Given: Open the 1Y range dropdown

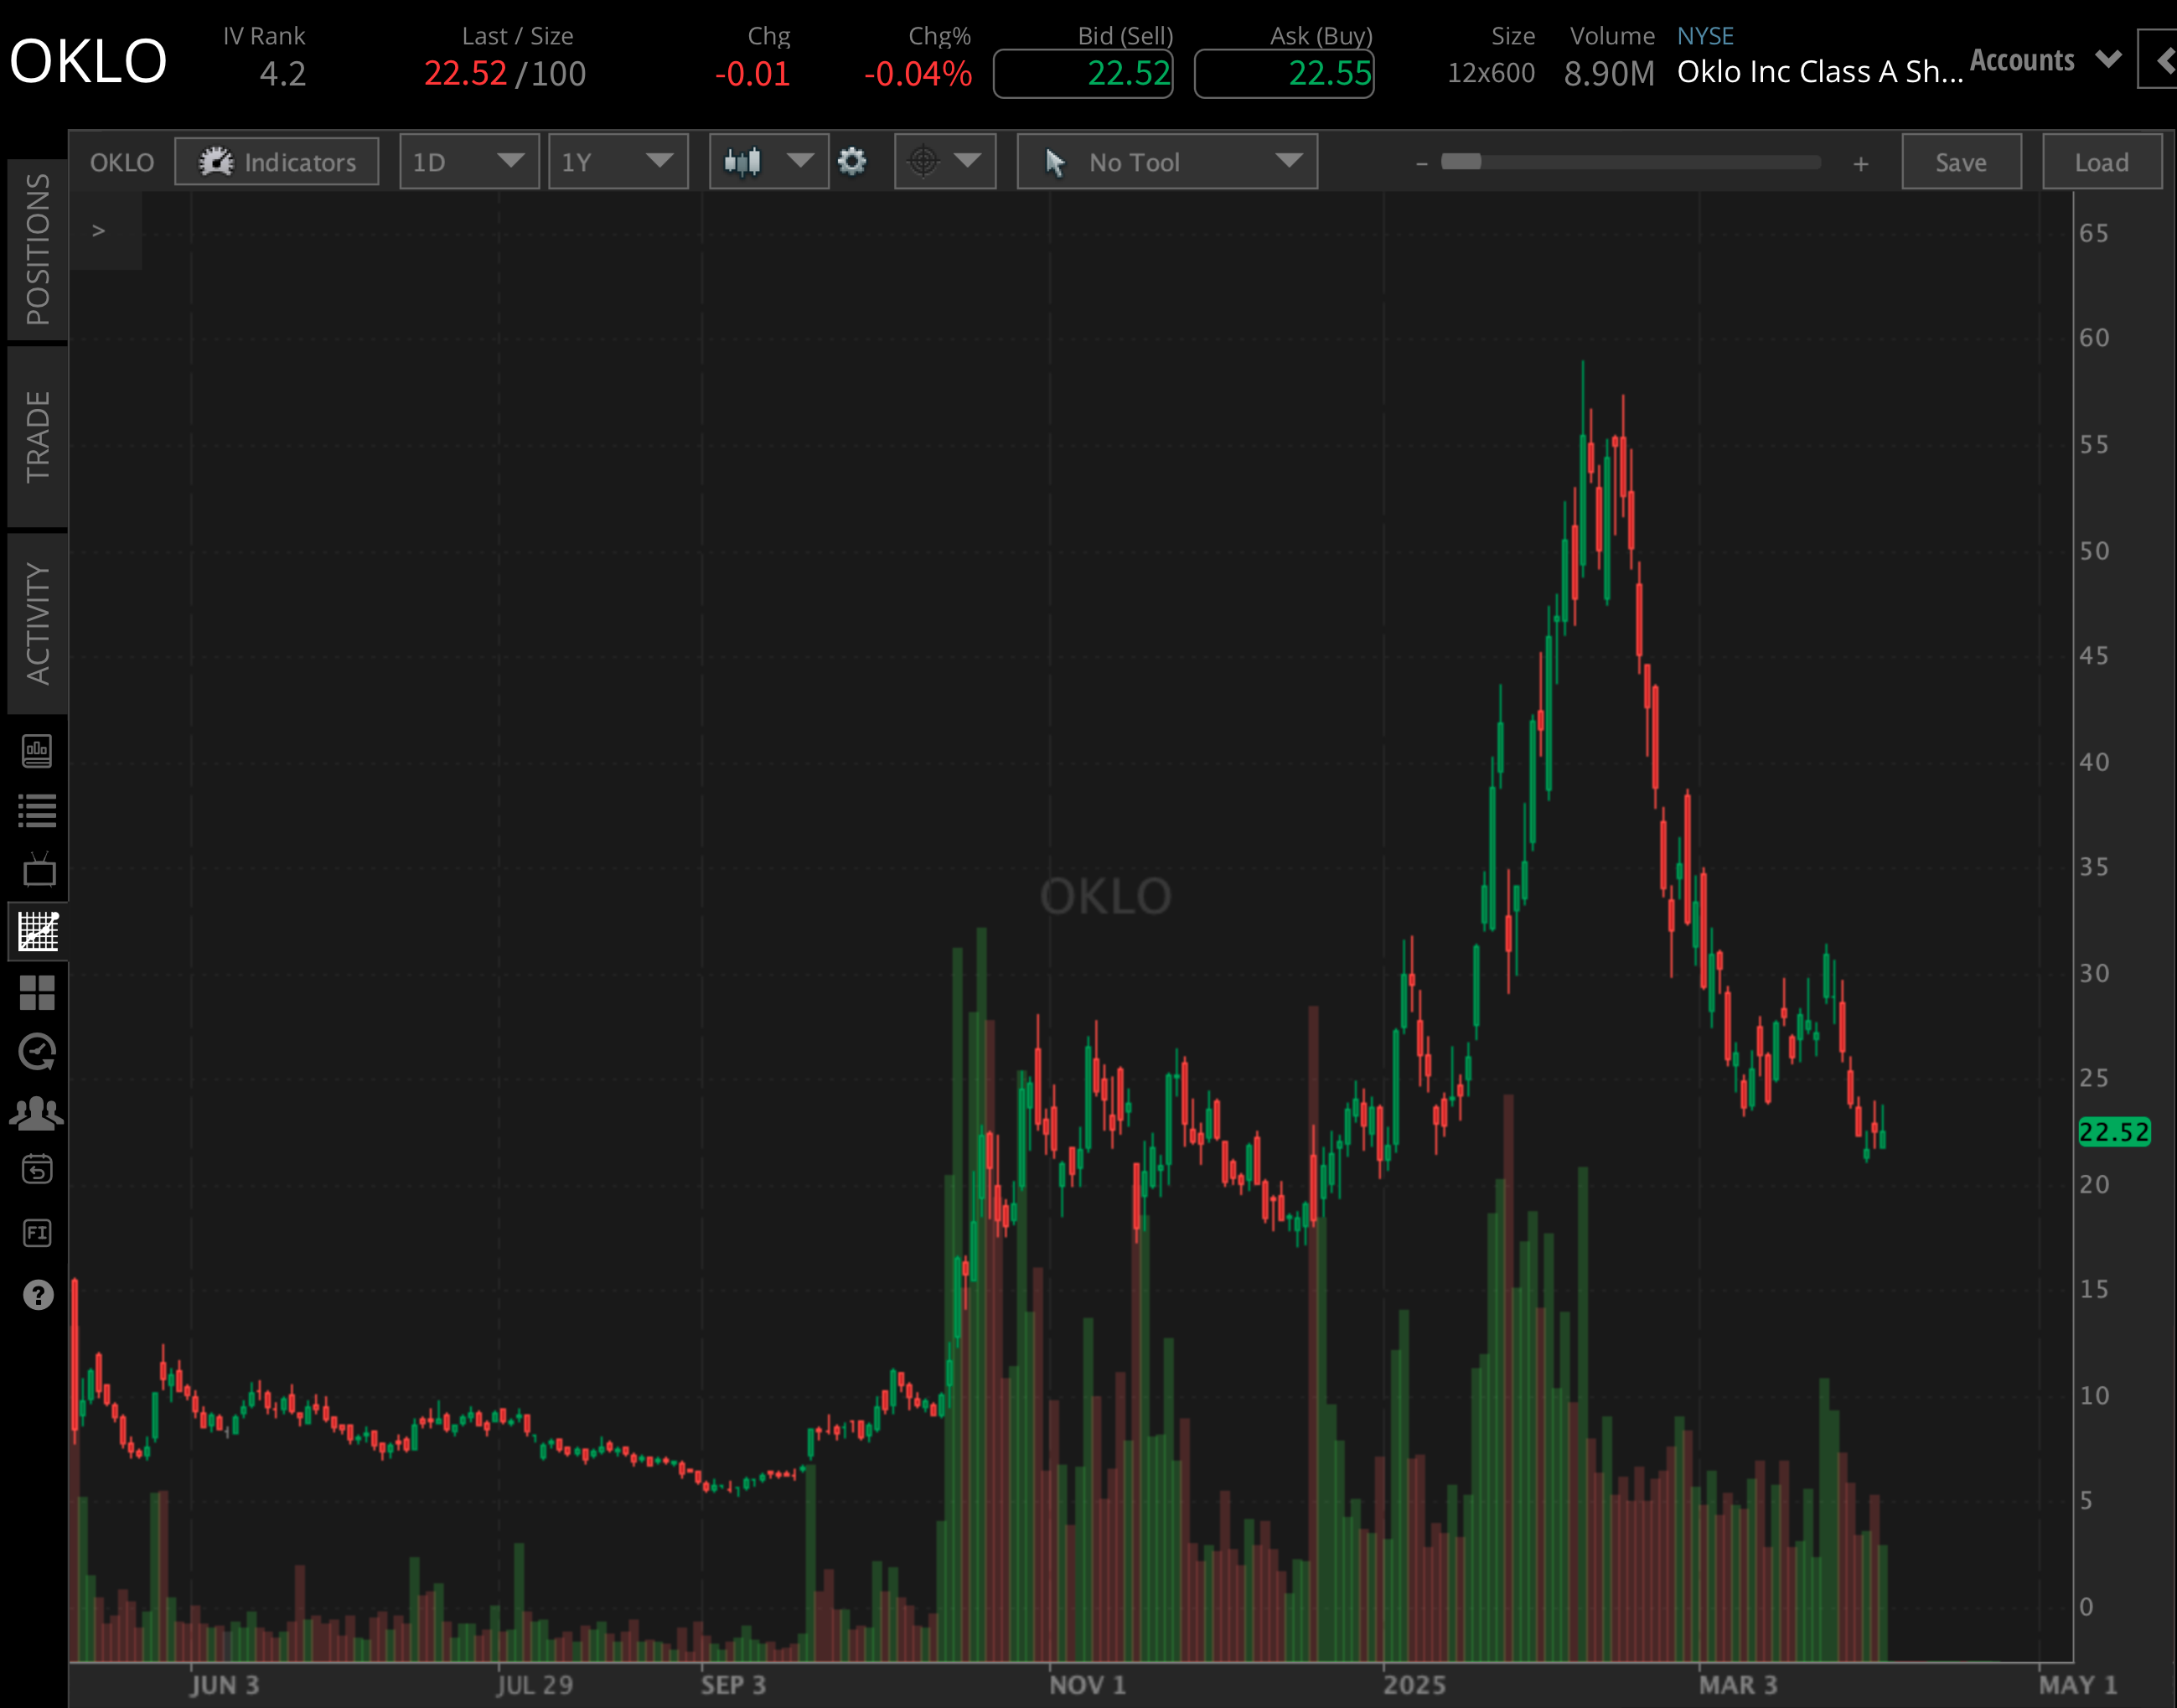Looking at the screenshot, I should pyautogui.click(x=618, y=161).
